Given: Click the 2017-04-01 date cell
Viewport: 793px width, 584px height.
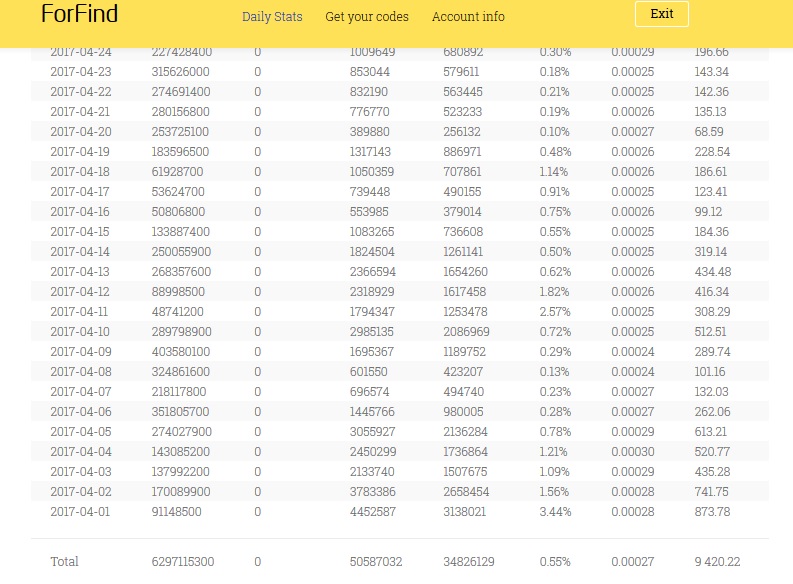Looking at the screenshot, I should (x=81, y=512).
